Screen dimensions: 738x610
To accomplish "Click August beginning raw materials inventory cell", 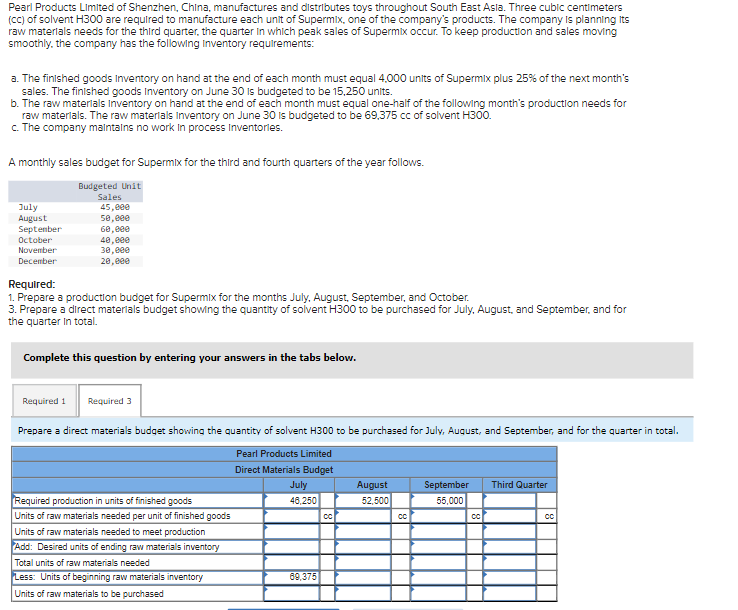I will [363, 578].
